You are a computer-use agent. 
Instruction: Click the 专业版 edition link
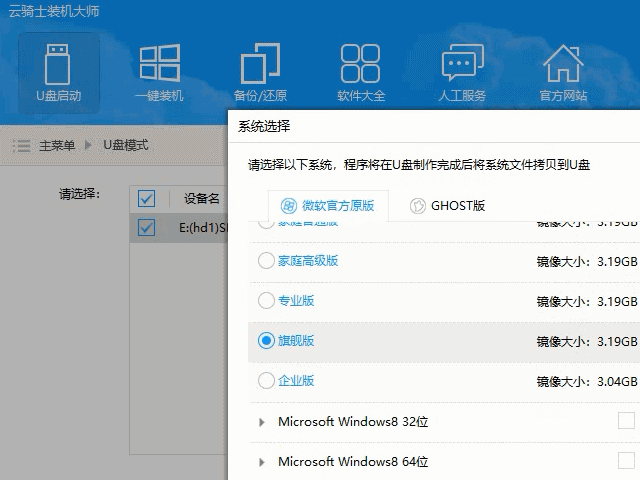click(x=296, y=301)
